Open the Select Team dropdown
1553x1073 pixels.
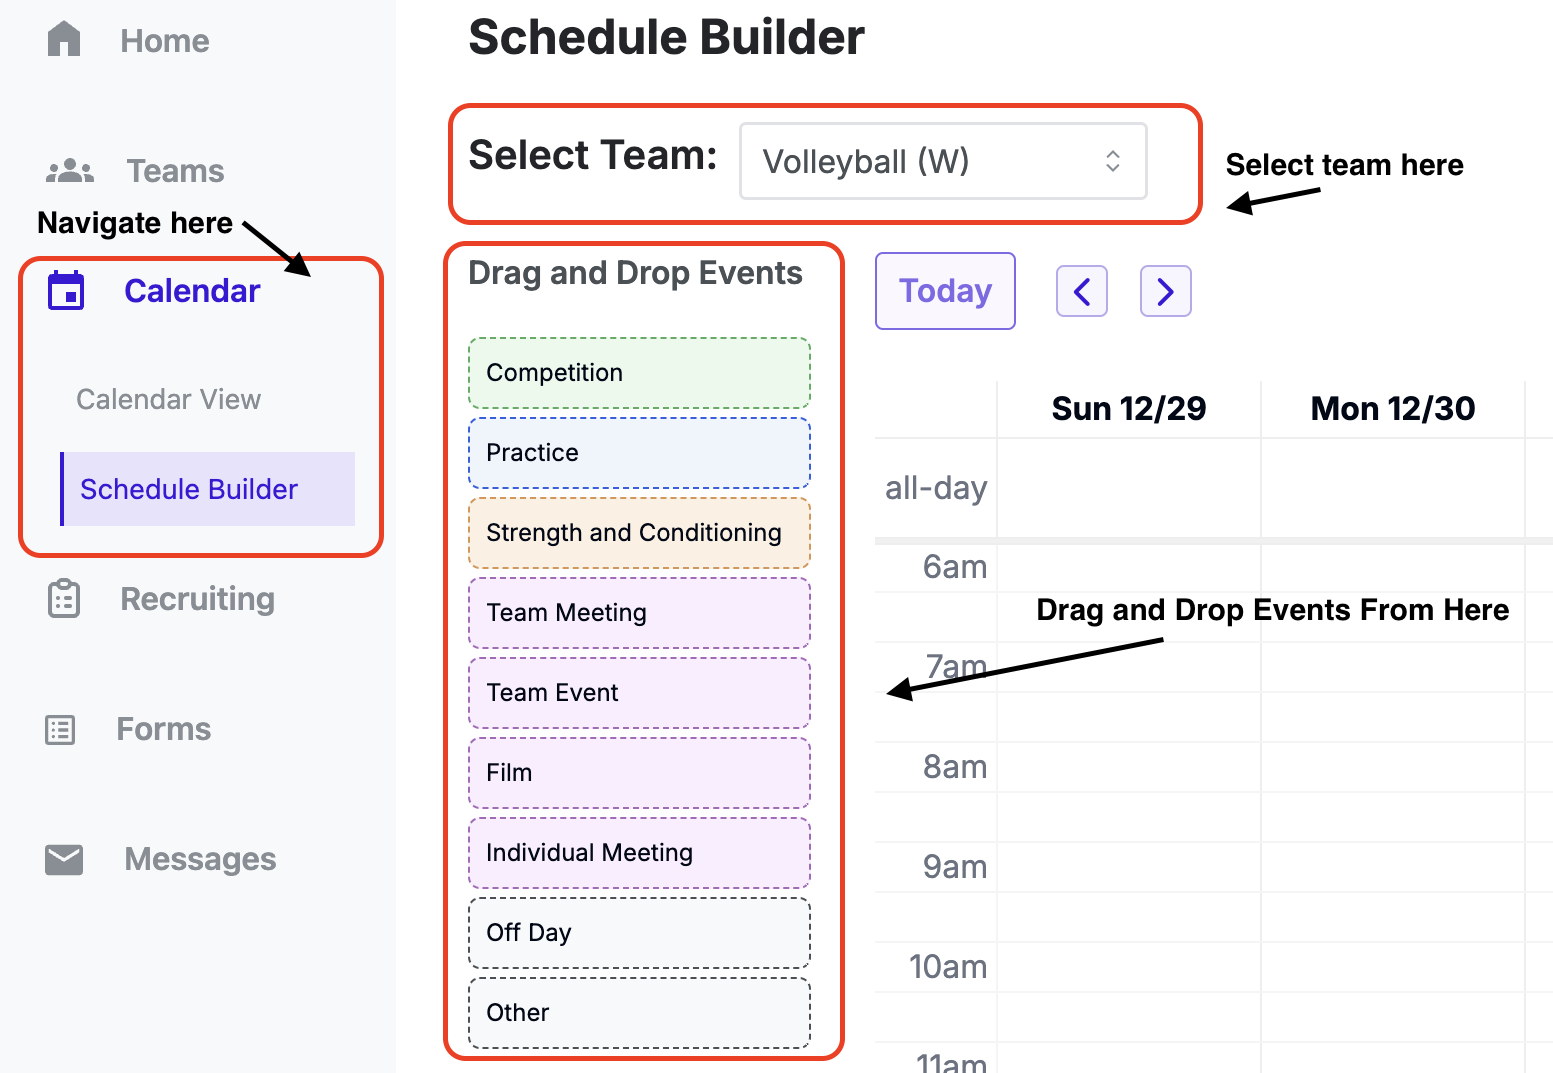pos(942,161)
